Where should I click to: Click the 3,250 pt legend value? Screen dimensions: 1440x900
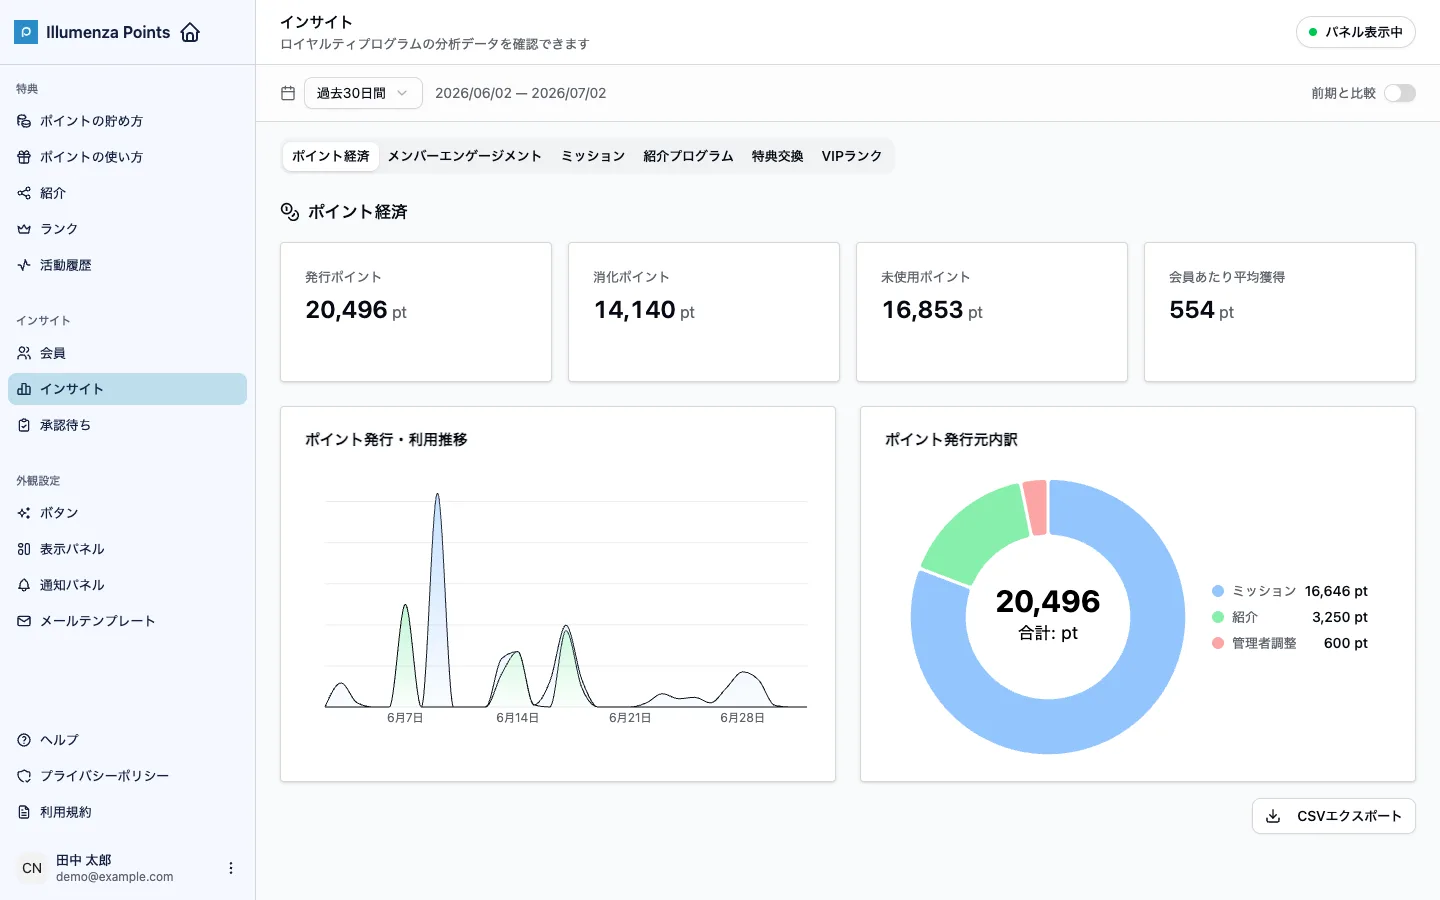[x=1340, y=617]
